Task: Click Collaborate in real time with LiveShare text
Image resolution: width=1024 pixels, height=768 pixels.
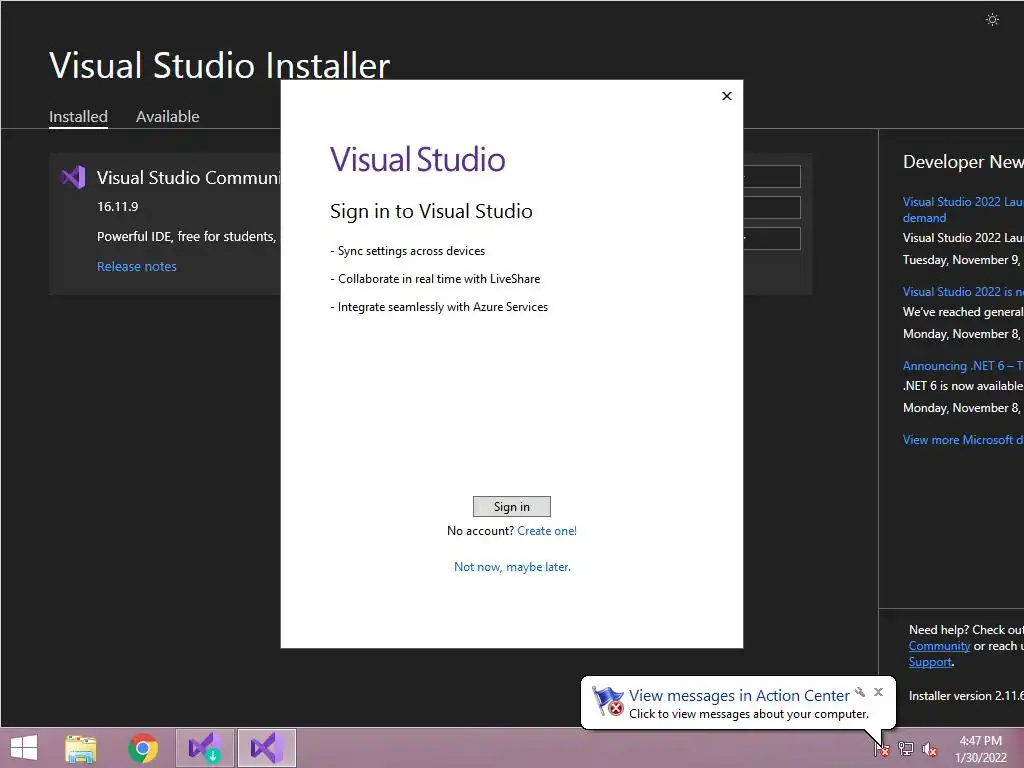Action: pos(436,279)
